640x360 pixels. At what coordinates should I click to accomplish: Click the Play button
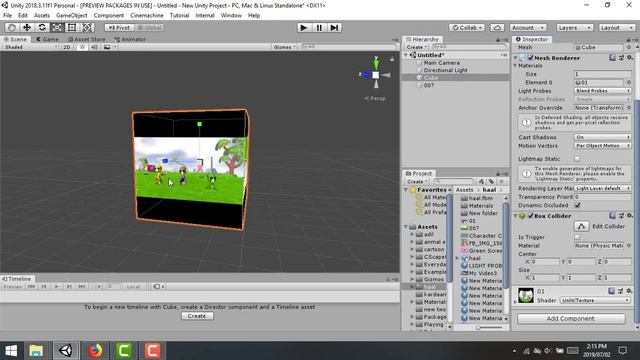point(303,27)
